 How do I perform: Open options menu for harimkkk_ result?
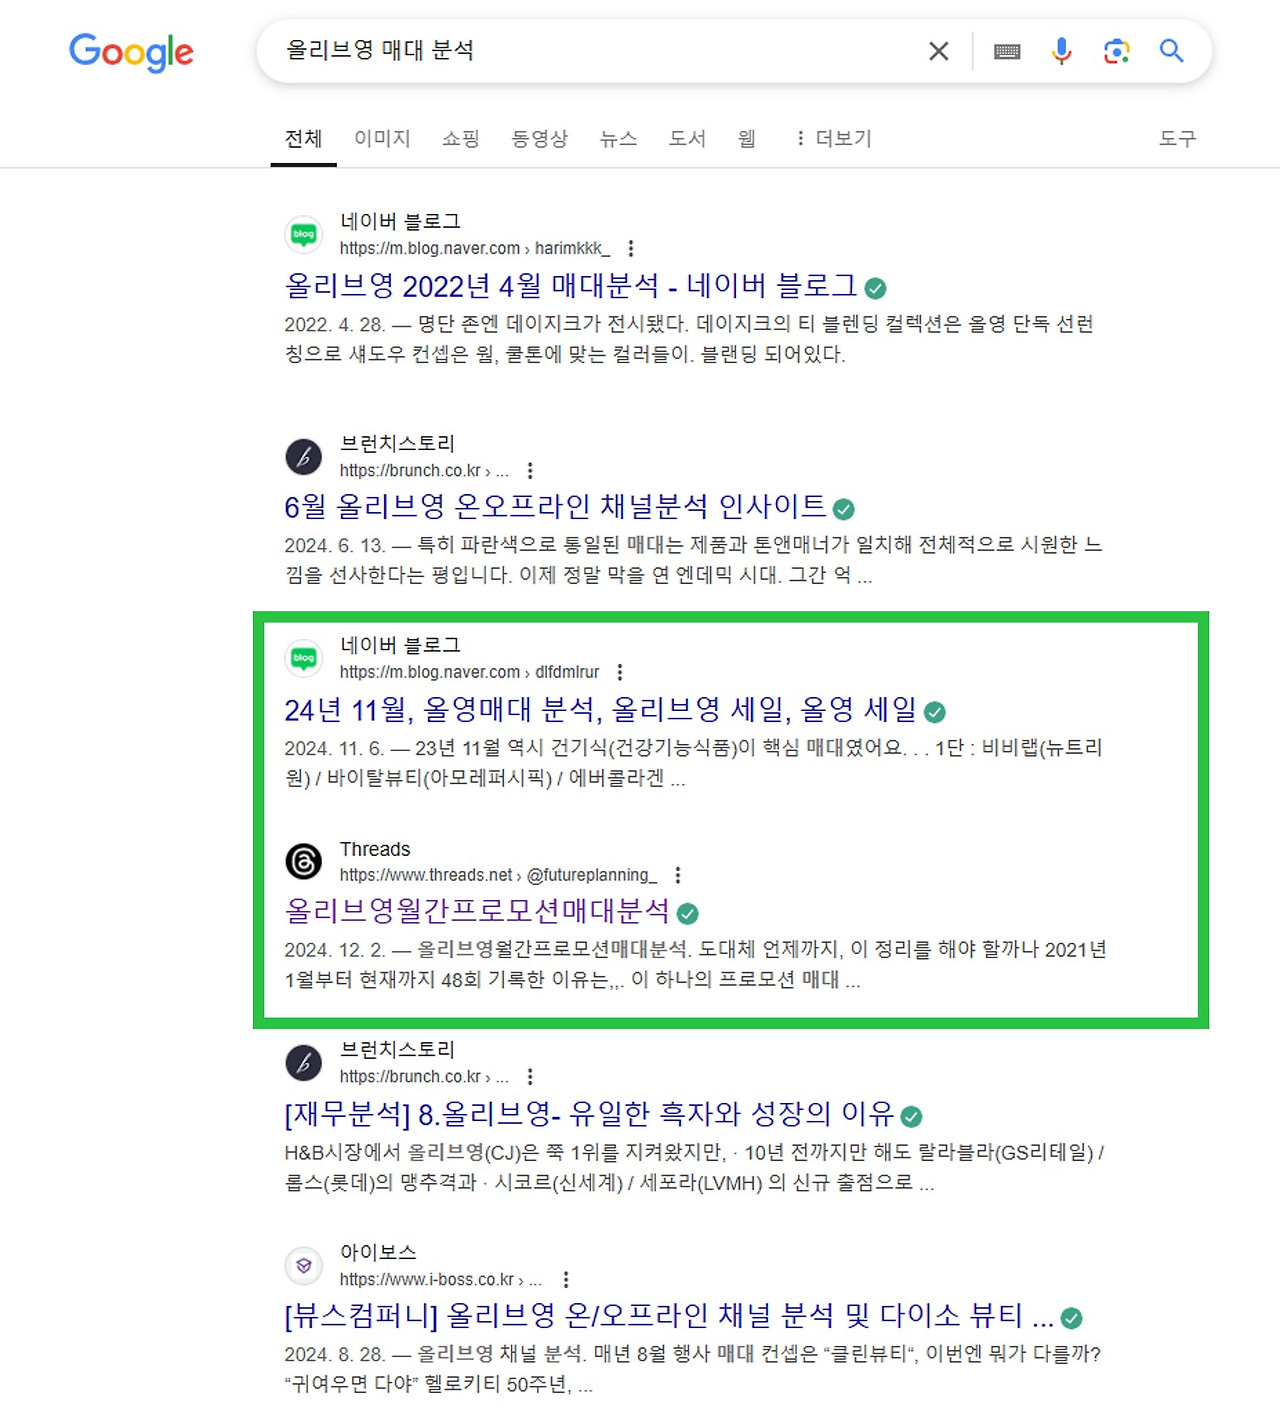(630, 248)
